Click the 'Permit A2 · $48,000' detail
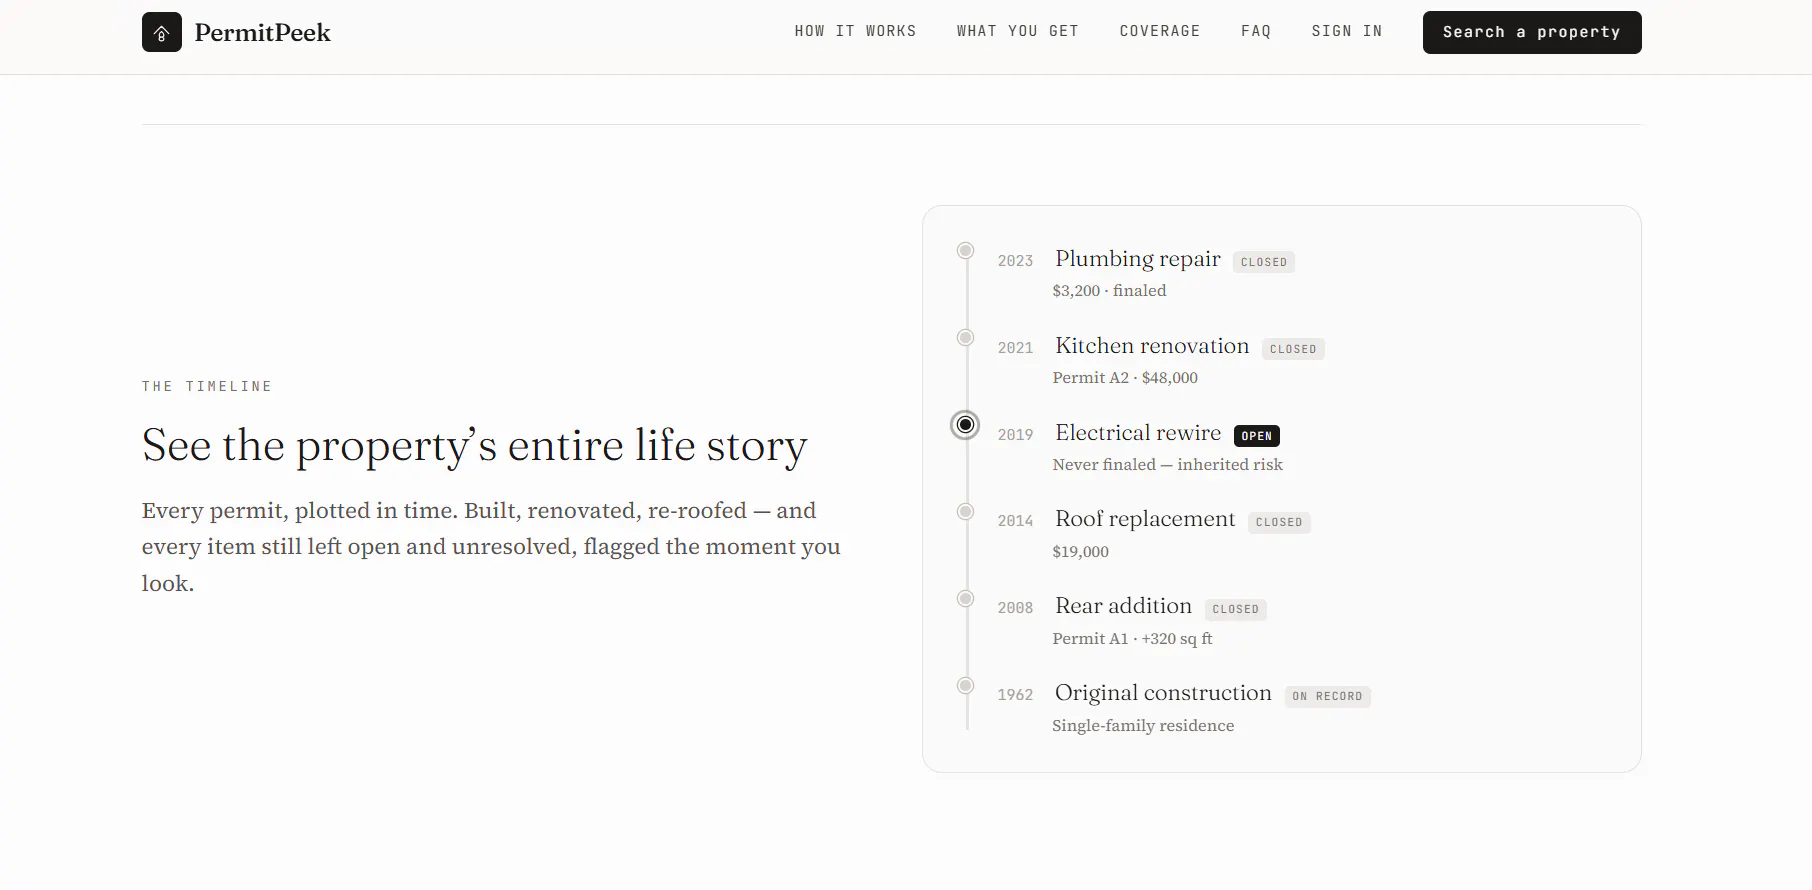 coord(1125,378)
